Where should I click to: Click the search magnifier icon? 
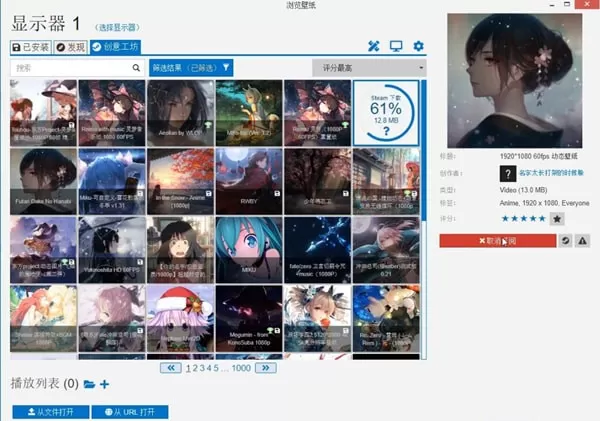(x=136, y=68)
